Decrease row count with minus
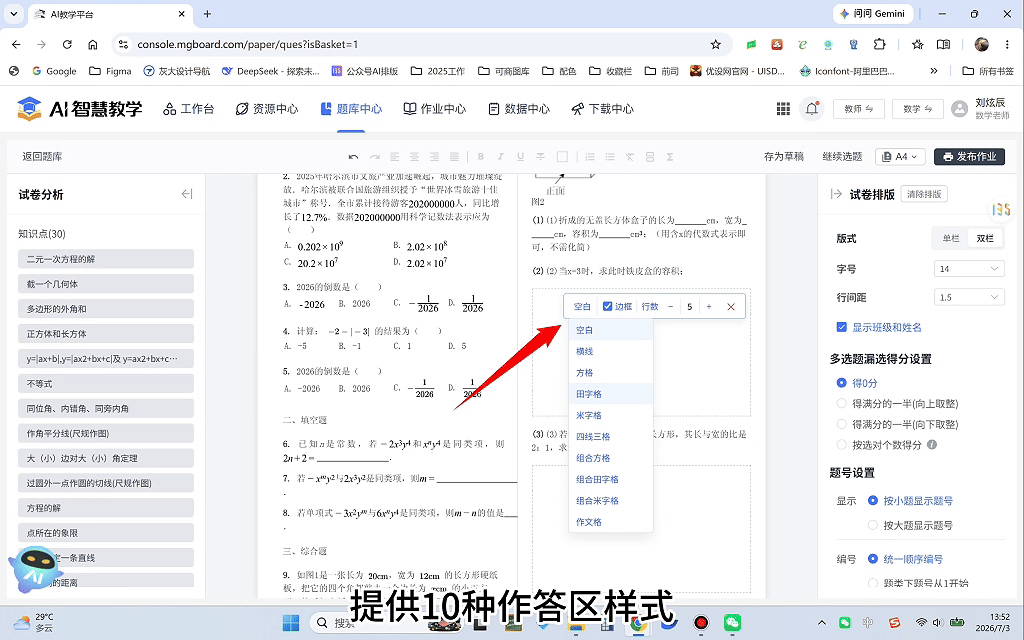 pos(670,307)
